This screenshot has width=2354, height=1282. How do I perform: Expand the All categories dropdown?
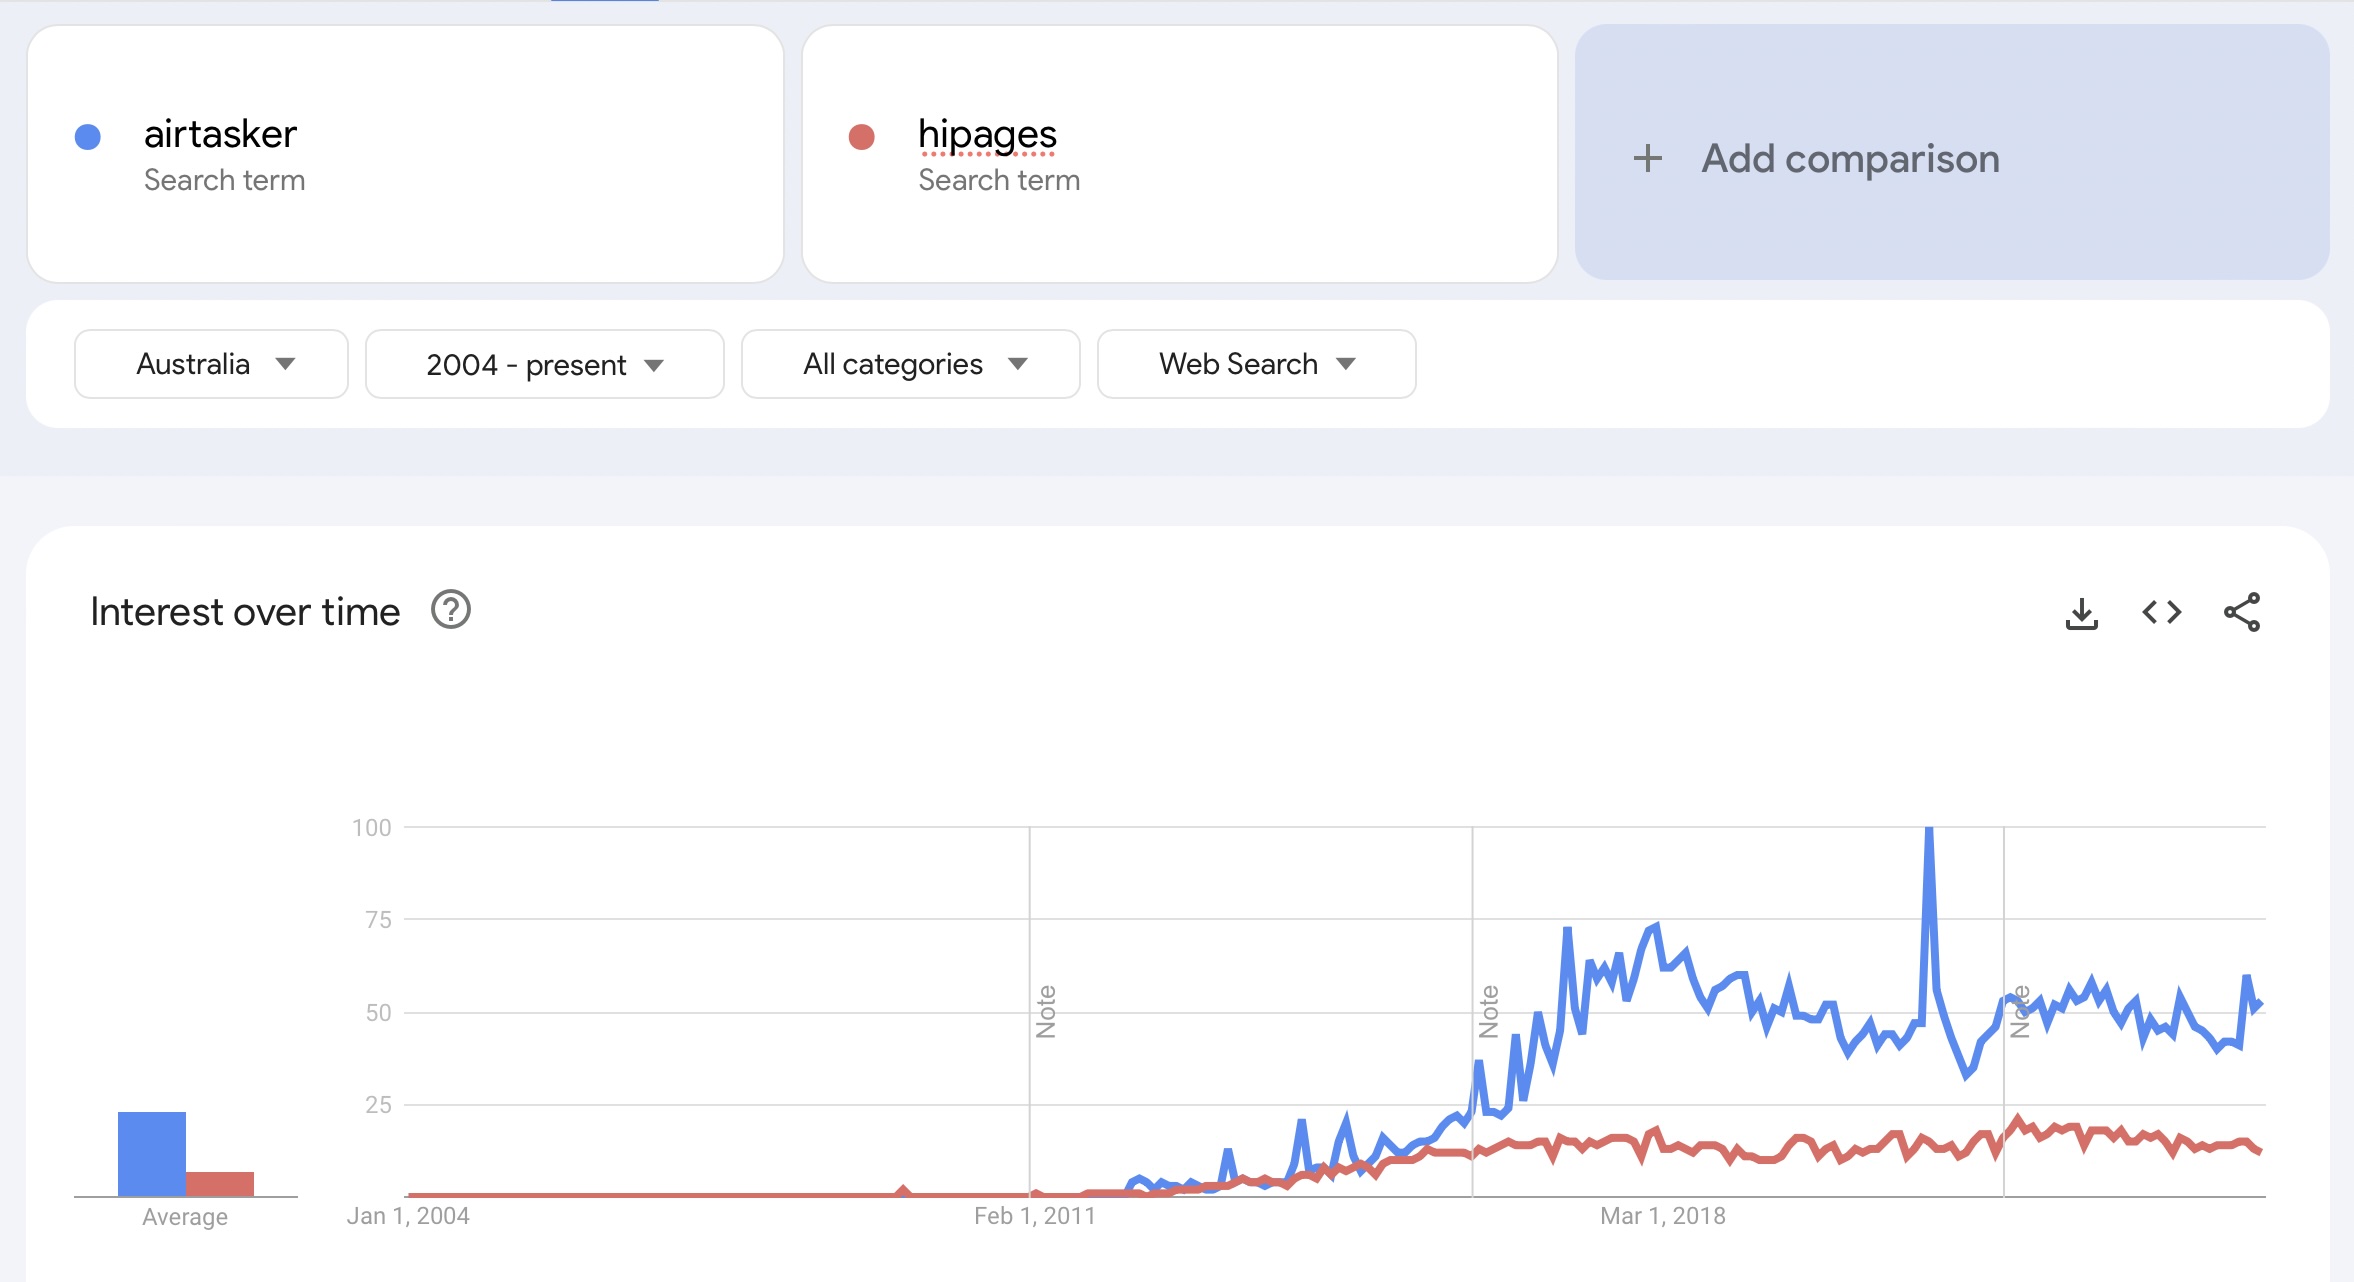click(x=910, y=364)
